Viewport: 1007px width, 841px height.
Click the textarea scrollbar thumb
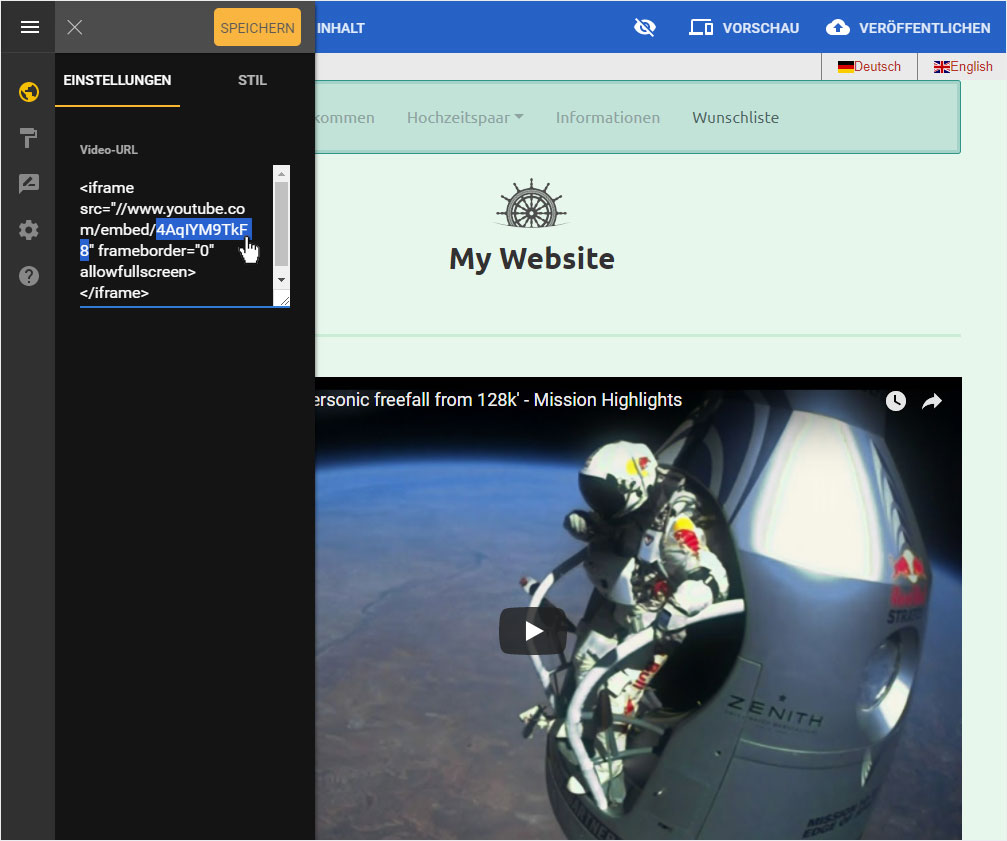pyautogui.click(x=281, y=223)
